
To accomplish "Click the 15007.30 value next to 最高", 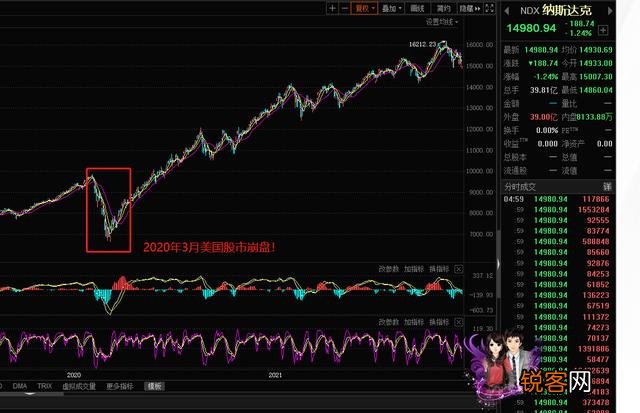I will (x=596, y=77).
